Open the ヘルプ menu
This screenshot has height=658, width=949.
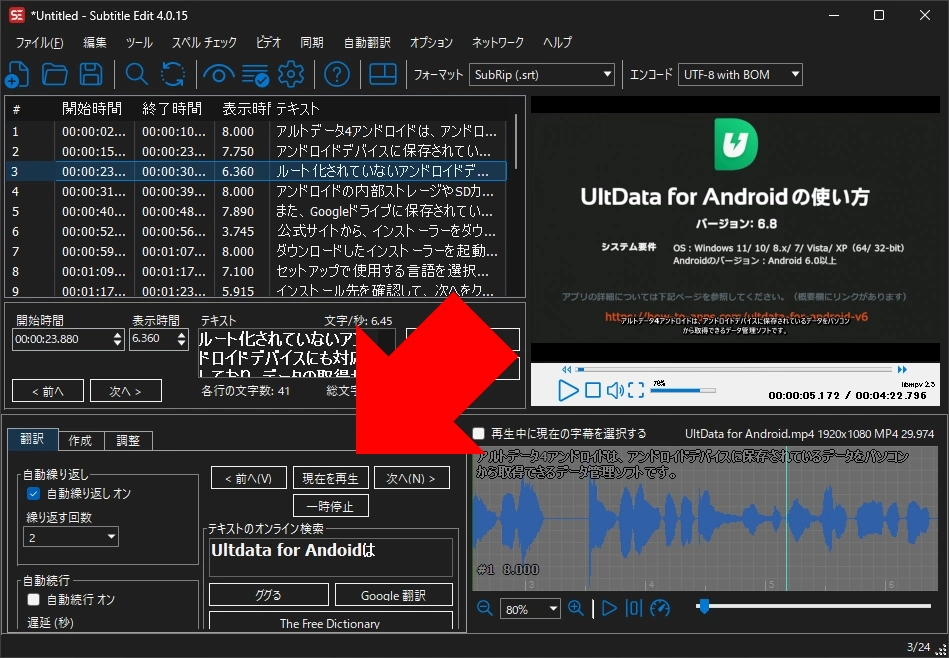(x=557, y=42)
